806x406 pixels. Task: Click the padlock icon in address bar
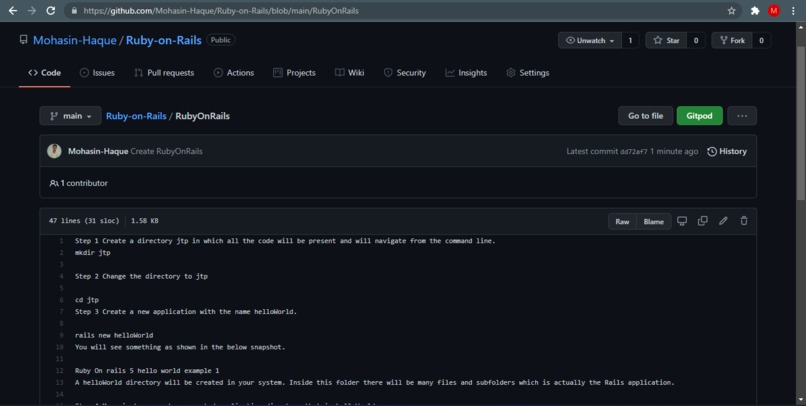pos(74,11)
